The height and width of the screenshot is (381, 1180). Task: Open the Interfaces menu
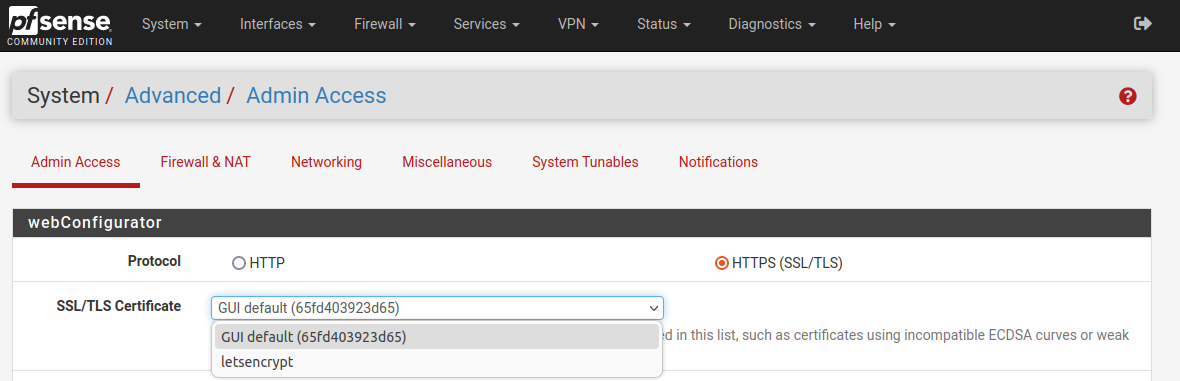click(277, 24)
